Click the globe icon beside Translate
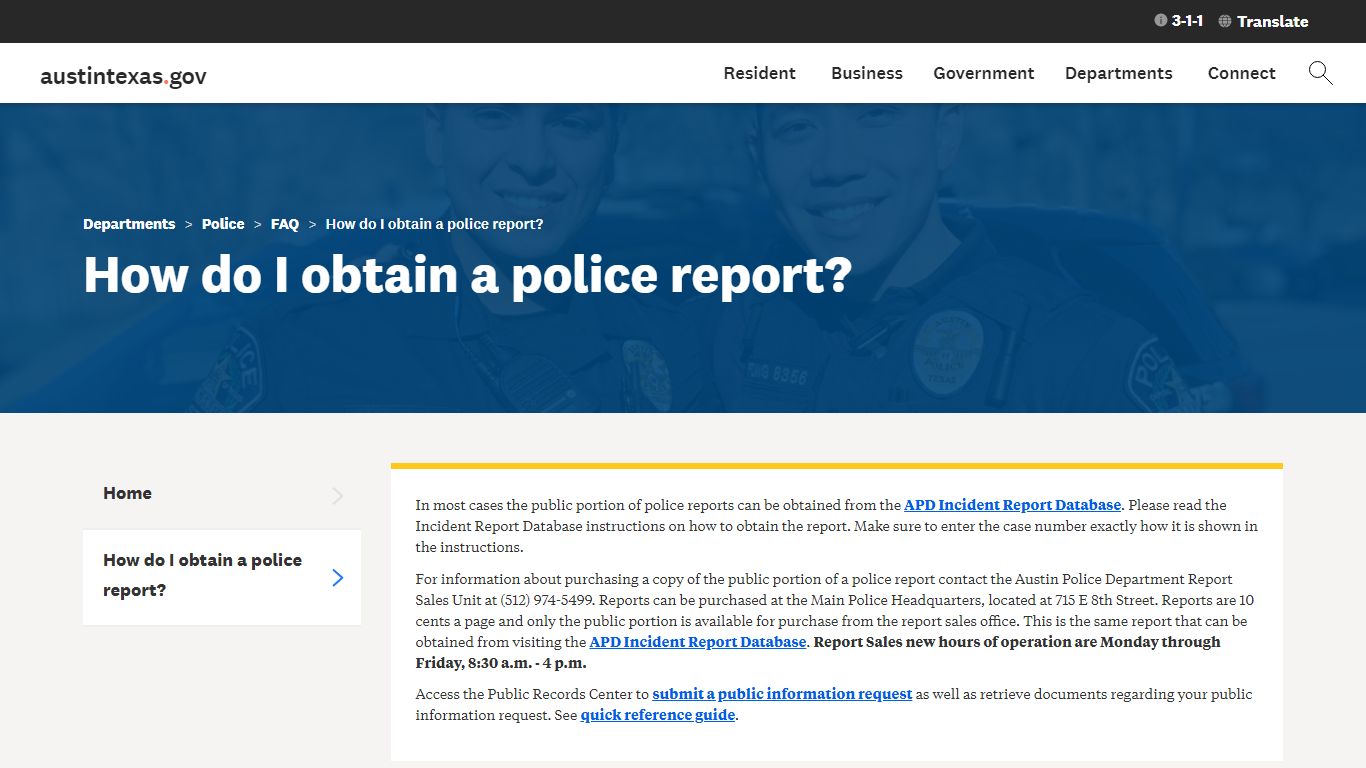 pos(1225,21)
